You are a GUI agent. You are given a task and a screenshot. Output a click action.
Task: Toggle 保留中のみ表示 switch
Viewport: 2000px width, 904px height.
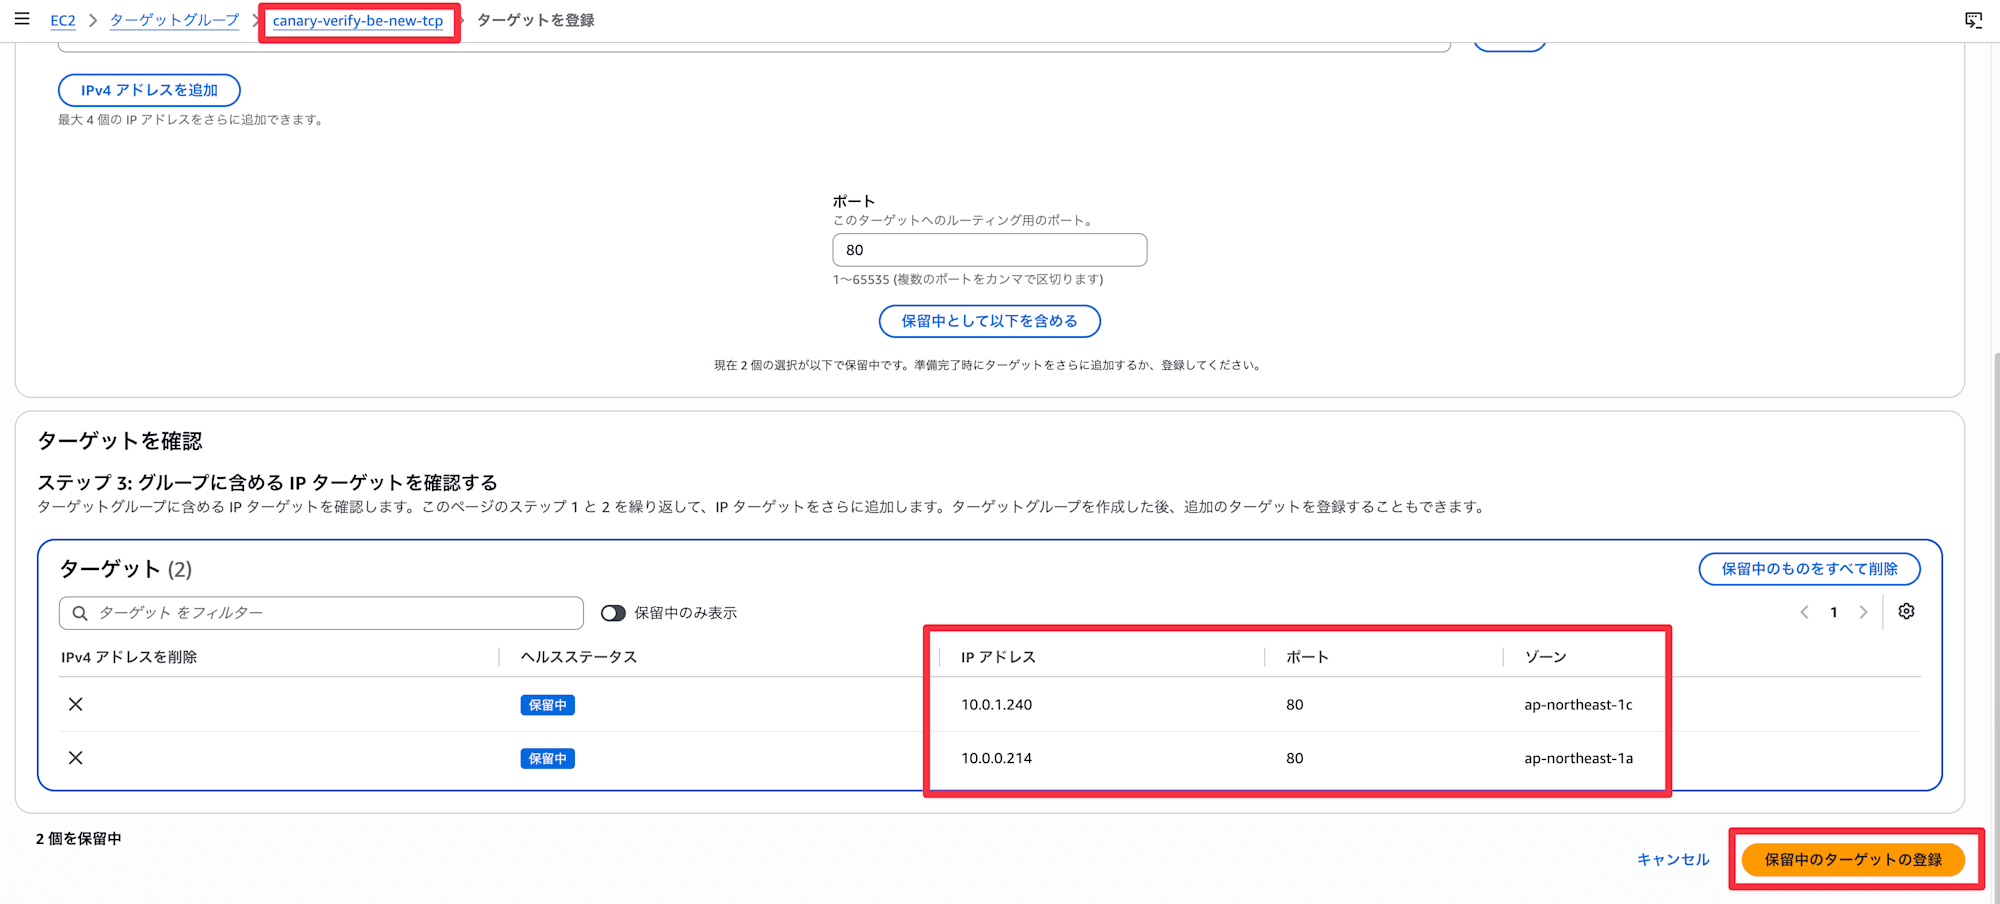613,613
